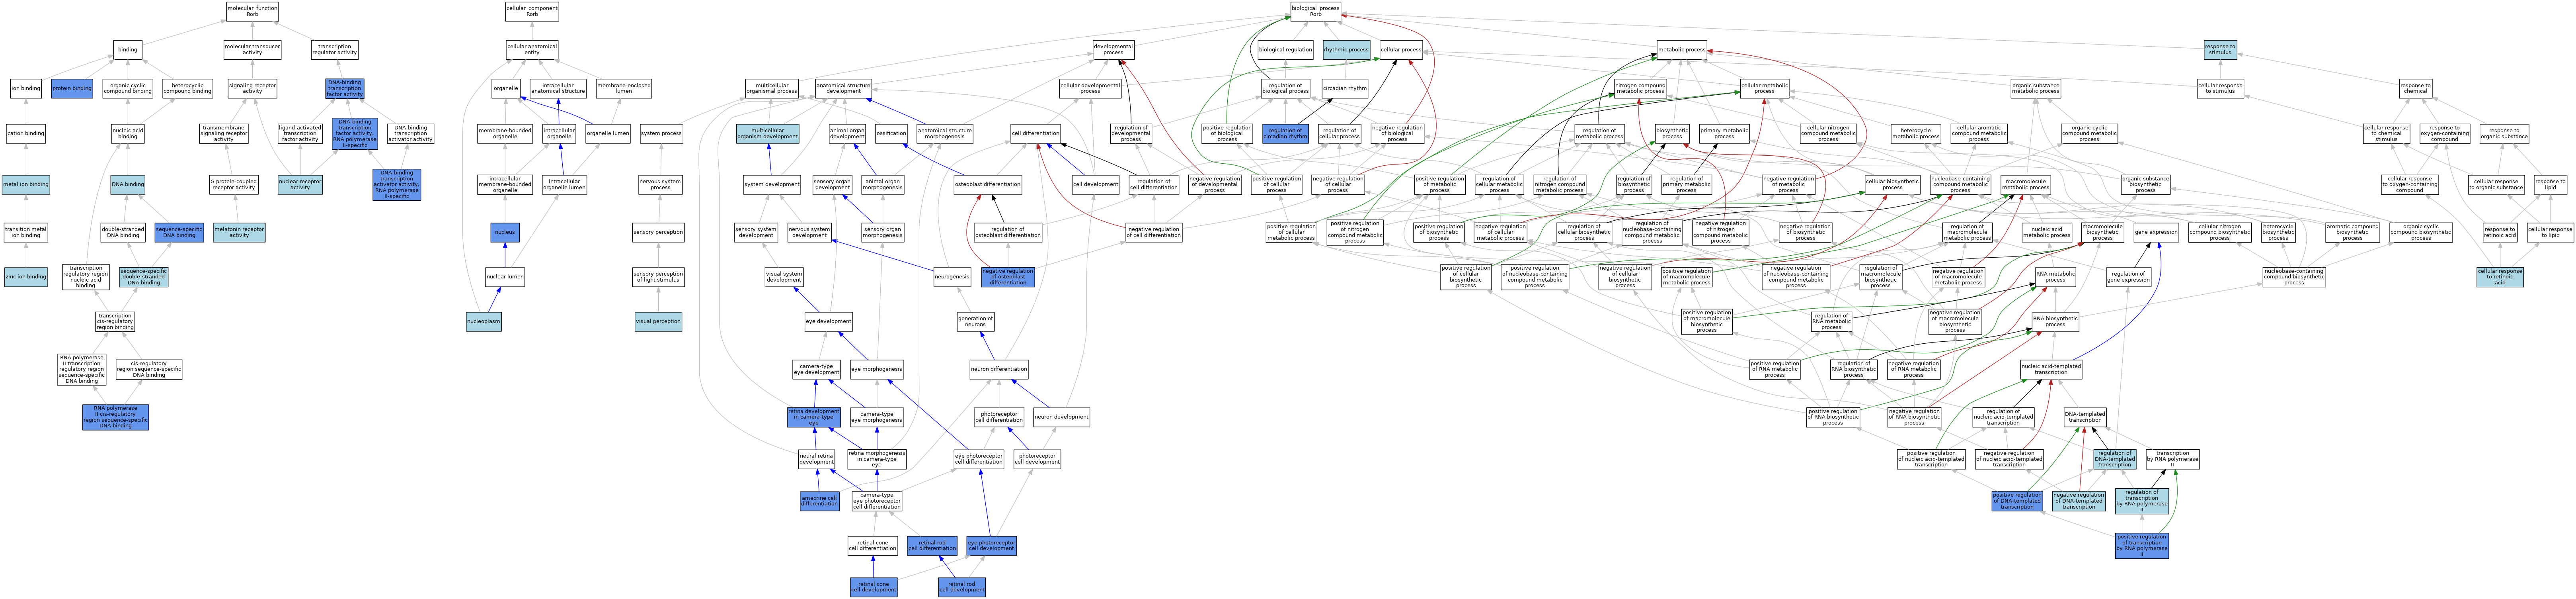Screen dimensions: 2576x599
Task: Click the signaling receptor activity node
Action: tap(252, 88)
